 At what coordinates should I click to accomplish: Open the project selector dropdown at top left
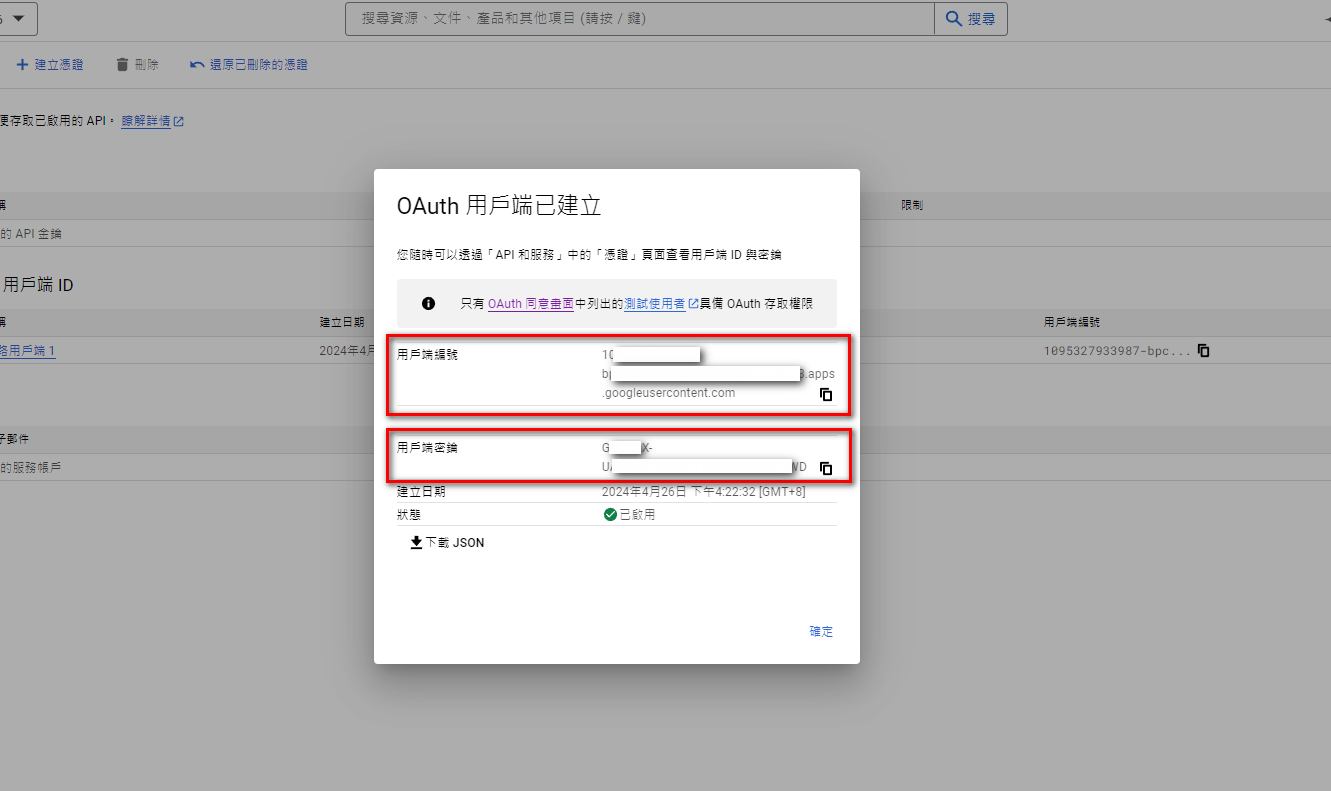[18, 17]
